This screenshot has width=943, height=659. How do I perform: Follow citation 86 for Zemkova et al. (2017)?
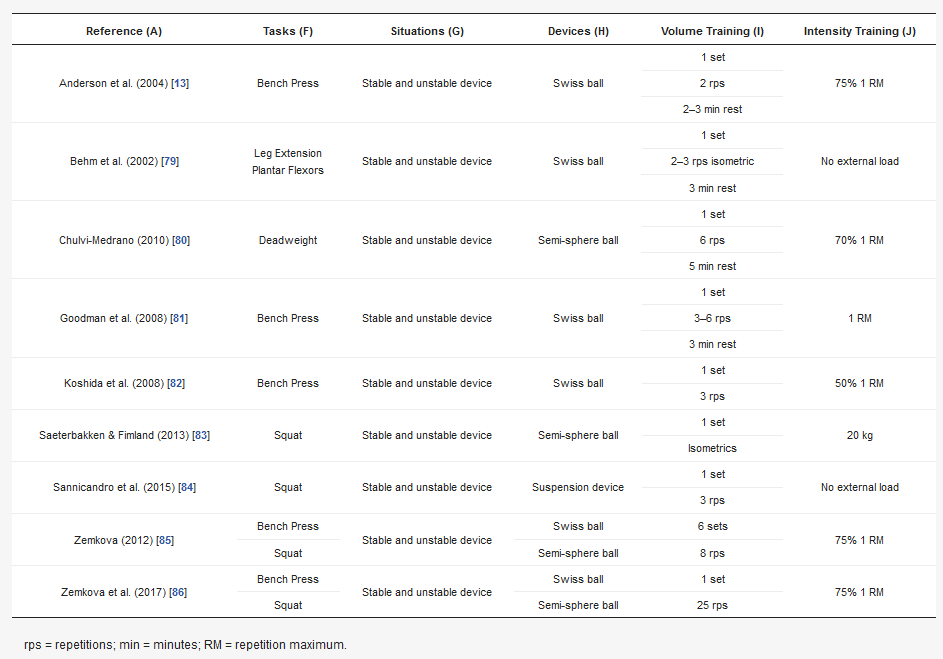pos(178,593)
